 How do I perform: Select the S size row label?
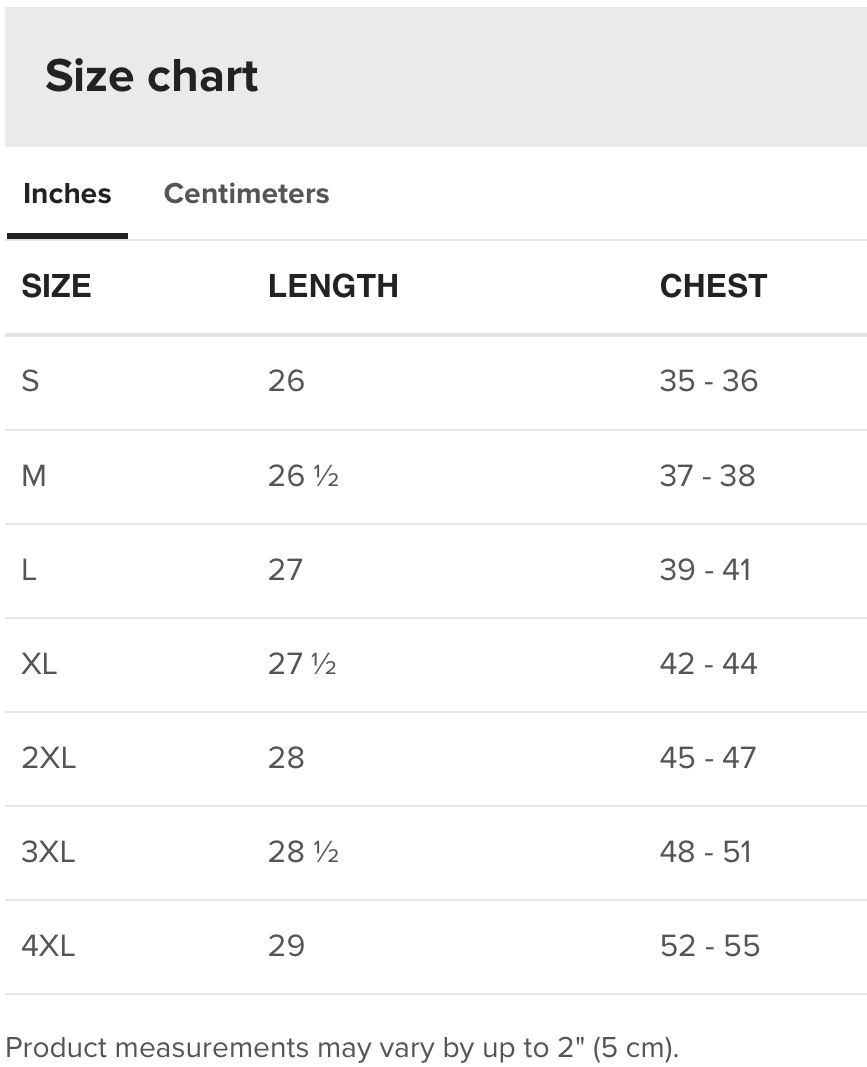[31, 381]
